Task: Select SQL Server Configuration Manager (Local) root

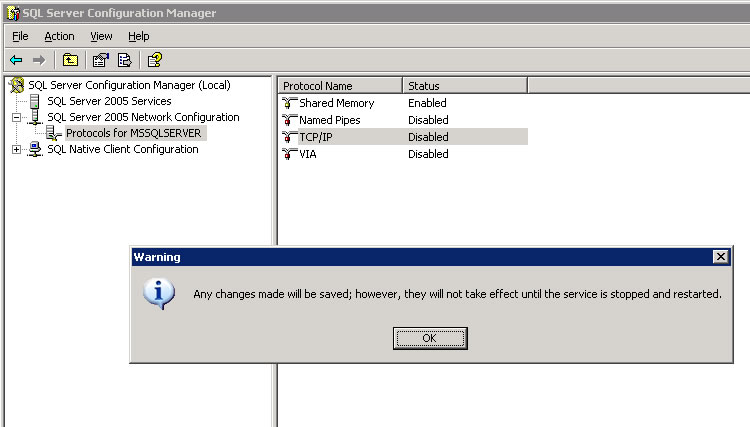Action: click(129, 85)
